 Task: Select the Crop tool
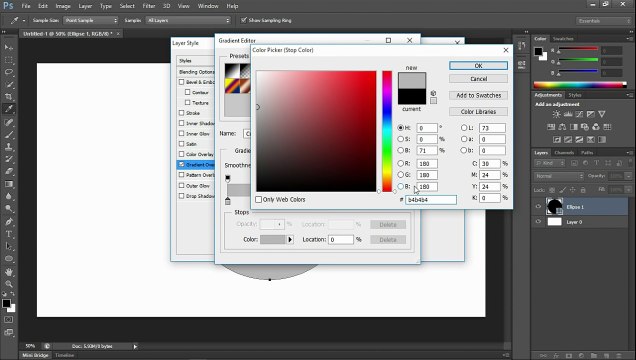click(x=9, y=96)
